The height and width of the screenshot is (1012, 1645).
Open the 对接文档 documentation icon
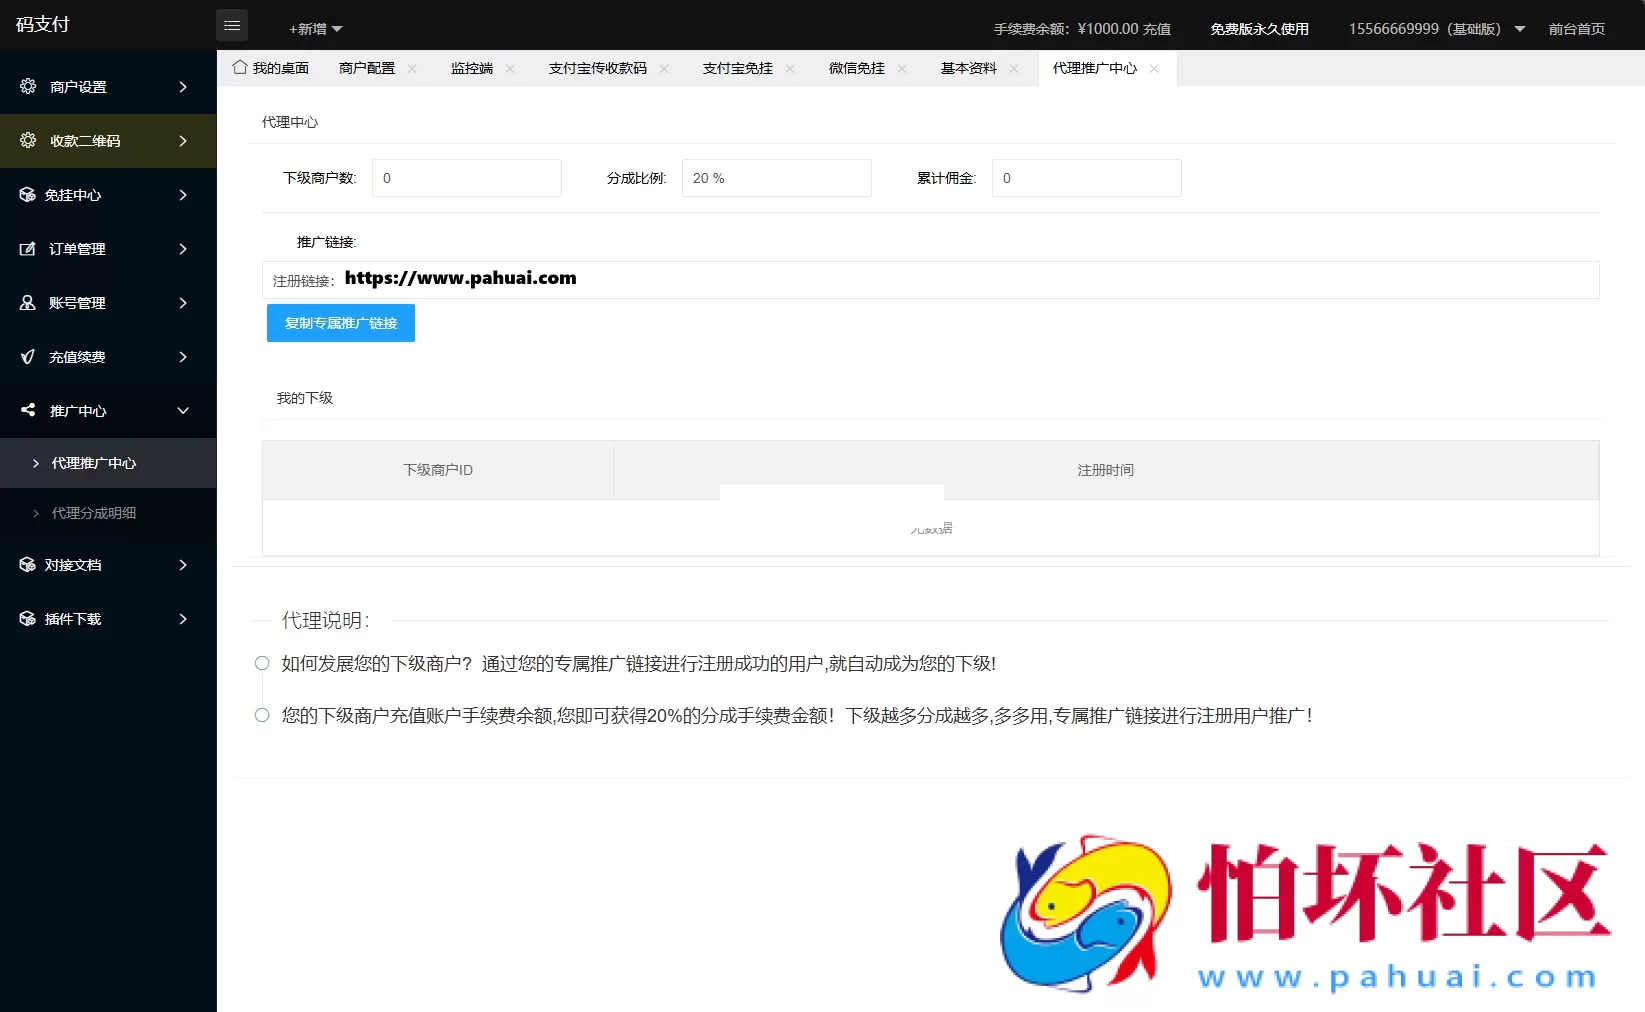27,564
